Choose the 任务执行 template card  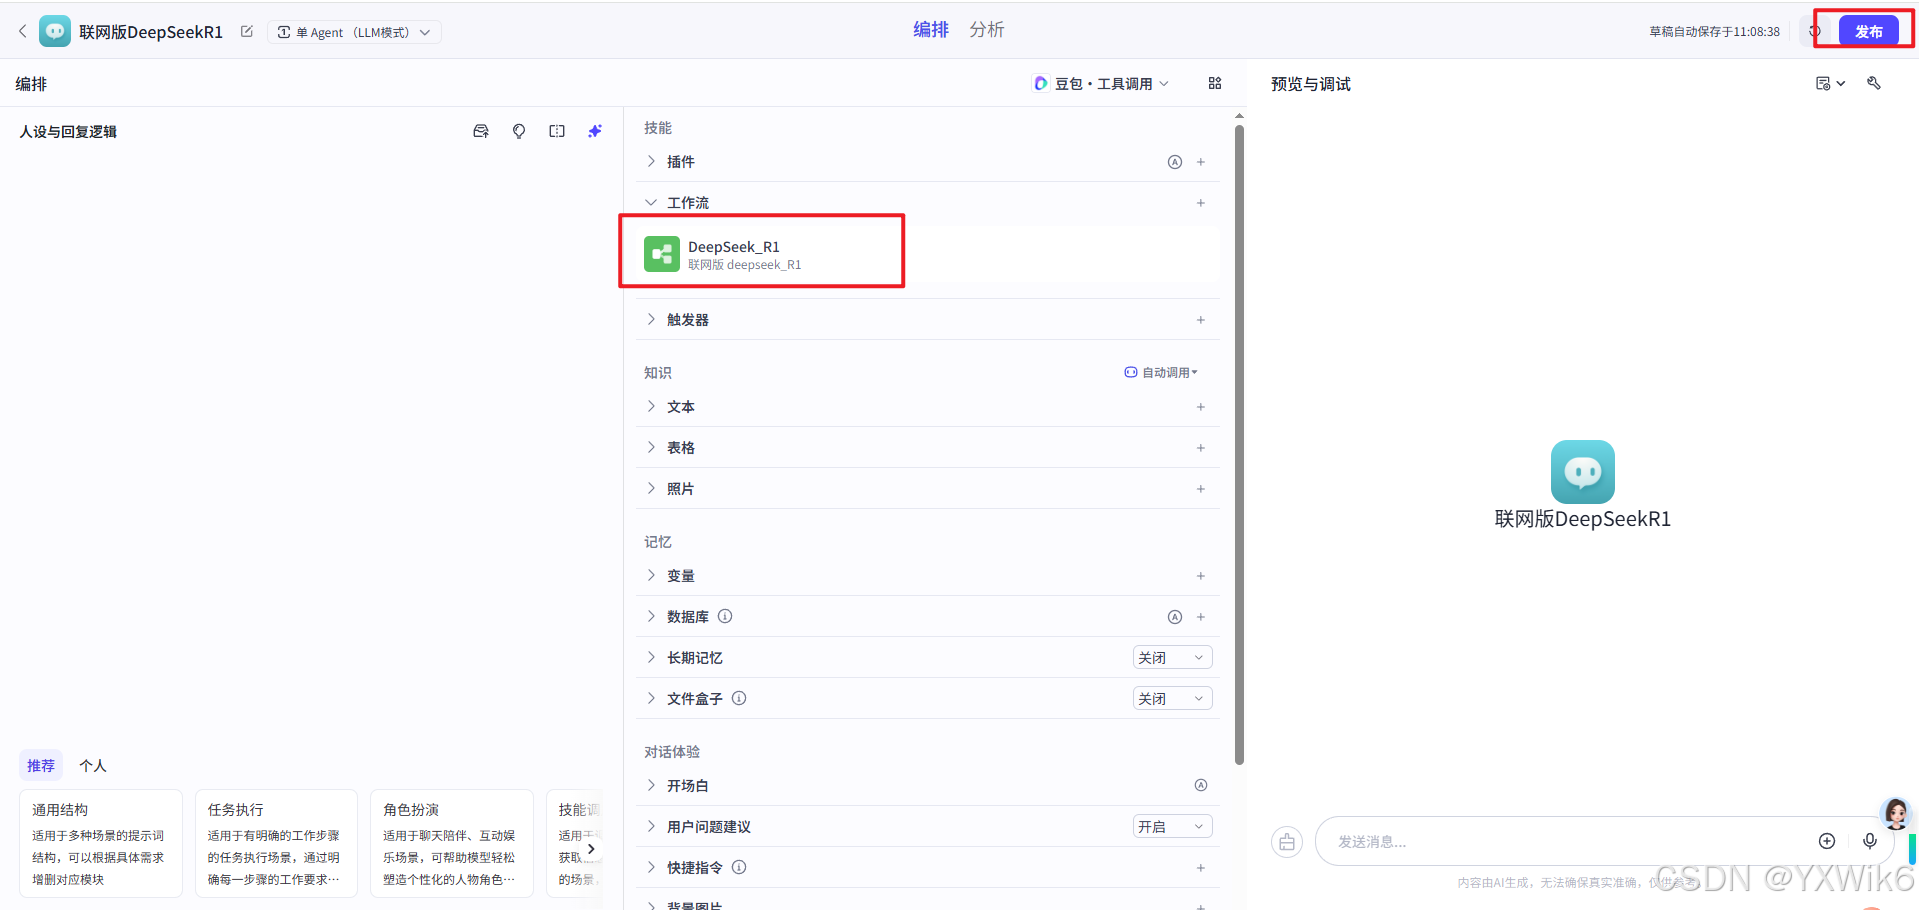(x=276, y=844)
